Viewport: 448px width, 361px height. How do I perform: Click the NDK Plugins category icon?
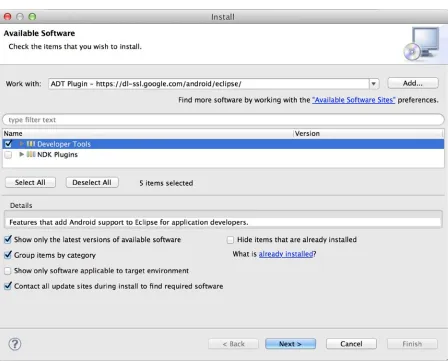click(31, 154)
